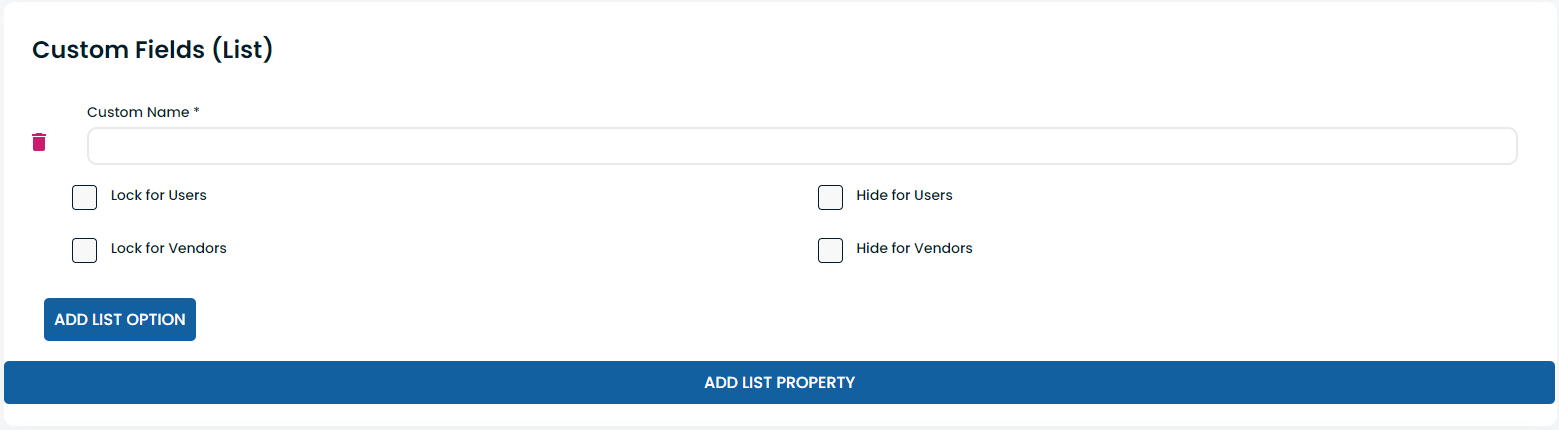Enable the Lock for Users checkbox
Image resolution: width=1559 pixels, height=430 pixels.
pos(84,197)
